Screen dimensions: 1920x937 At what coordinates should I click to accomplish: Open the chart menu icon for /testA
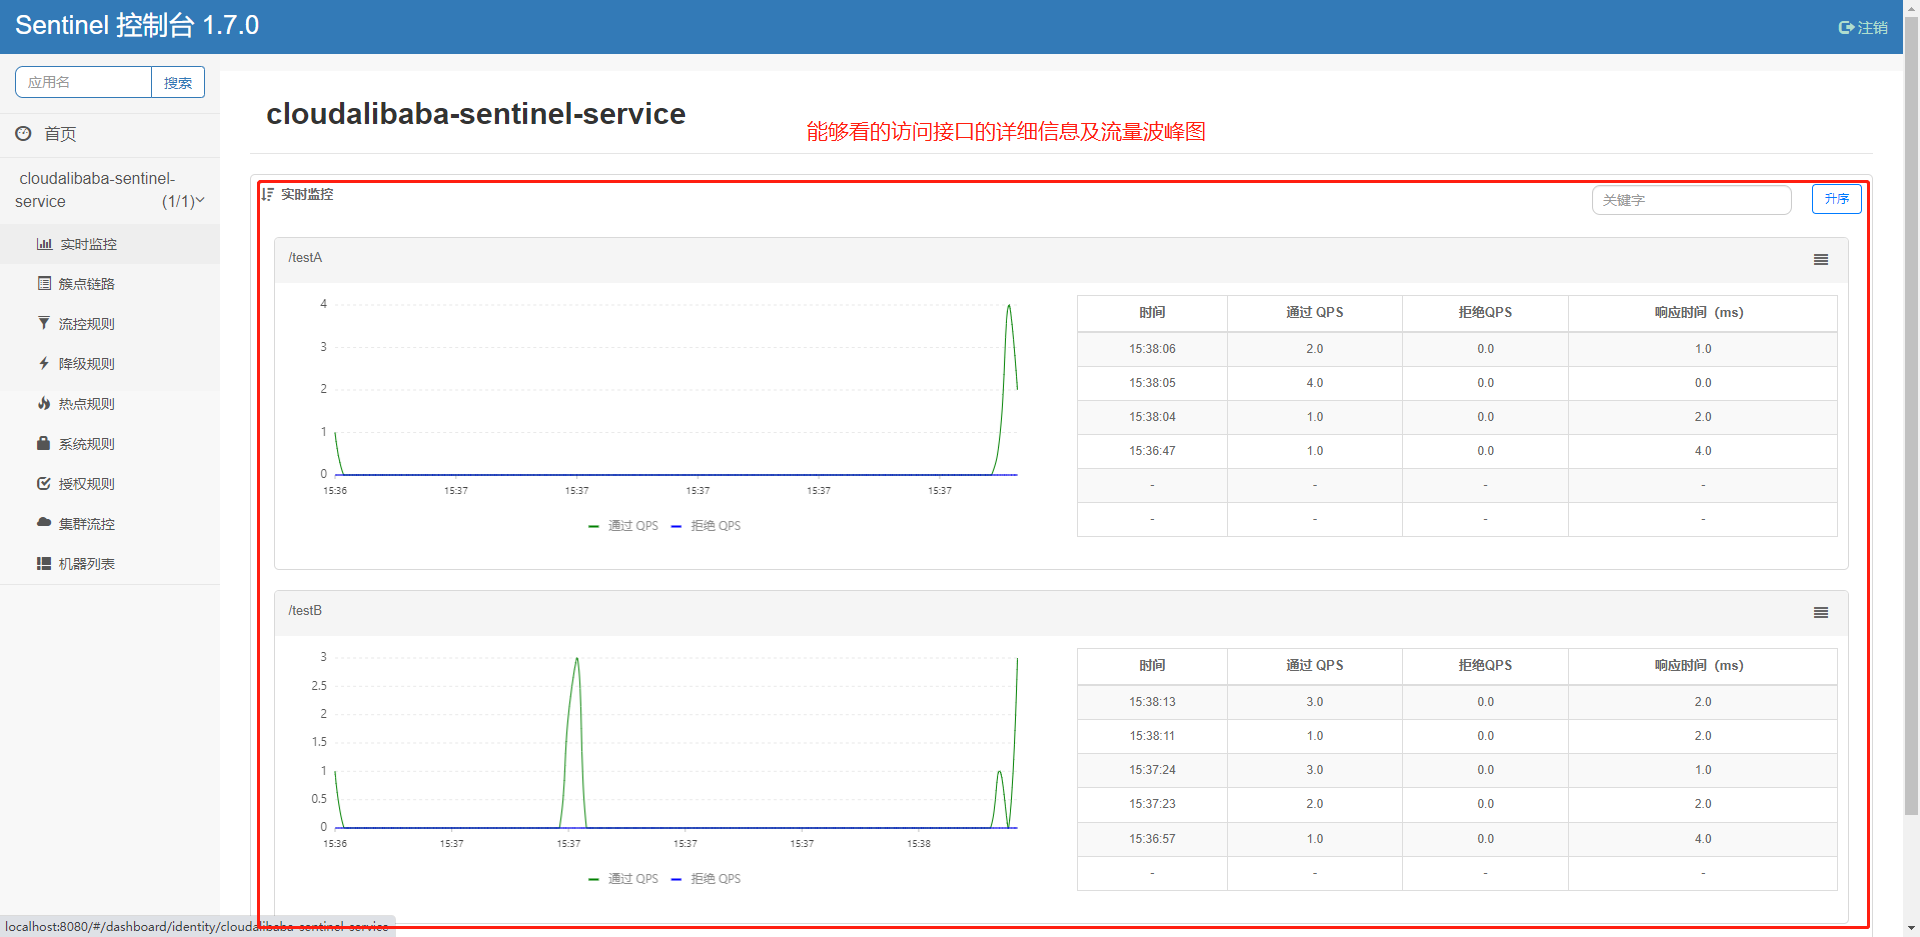tap(1821, 260)
